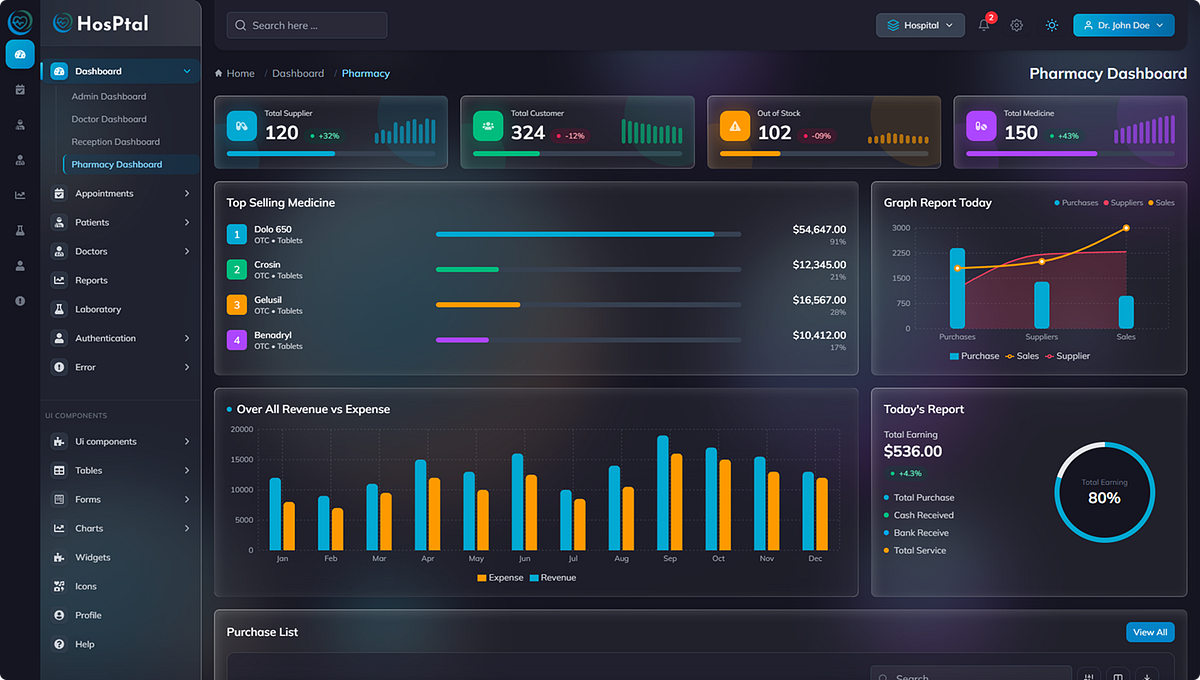The height and width of the screenshot is (680, 1200).
Task: Toggle the Expense series in the legend
Action: coord(500,577)
